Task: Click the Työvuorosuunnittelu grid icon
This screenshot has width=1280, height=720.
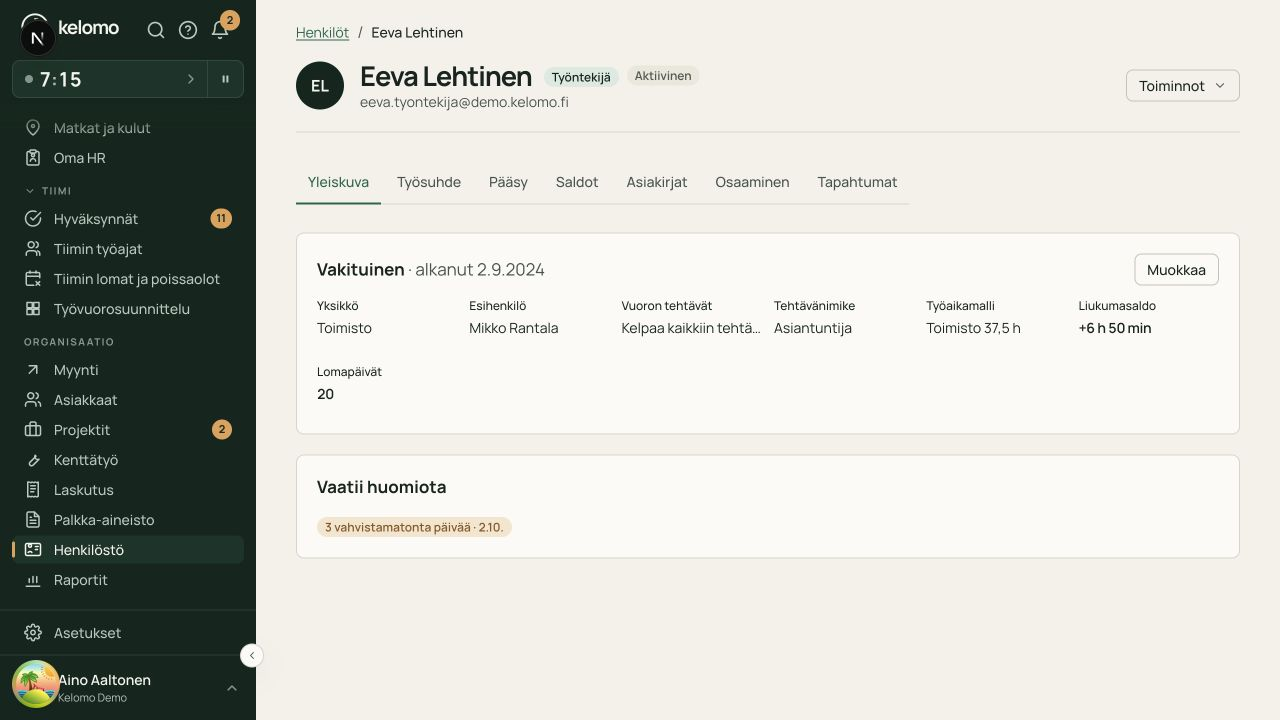Action: pyautogui.click(x=33, y=309)
